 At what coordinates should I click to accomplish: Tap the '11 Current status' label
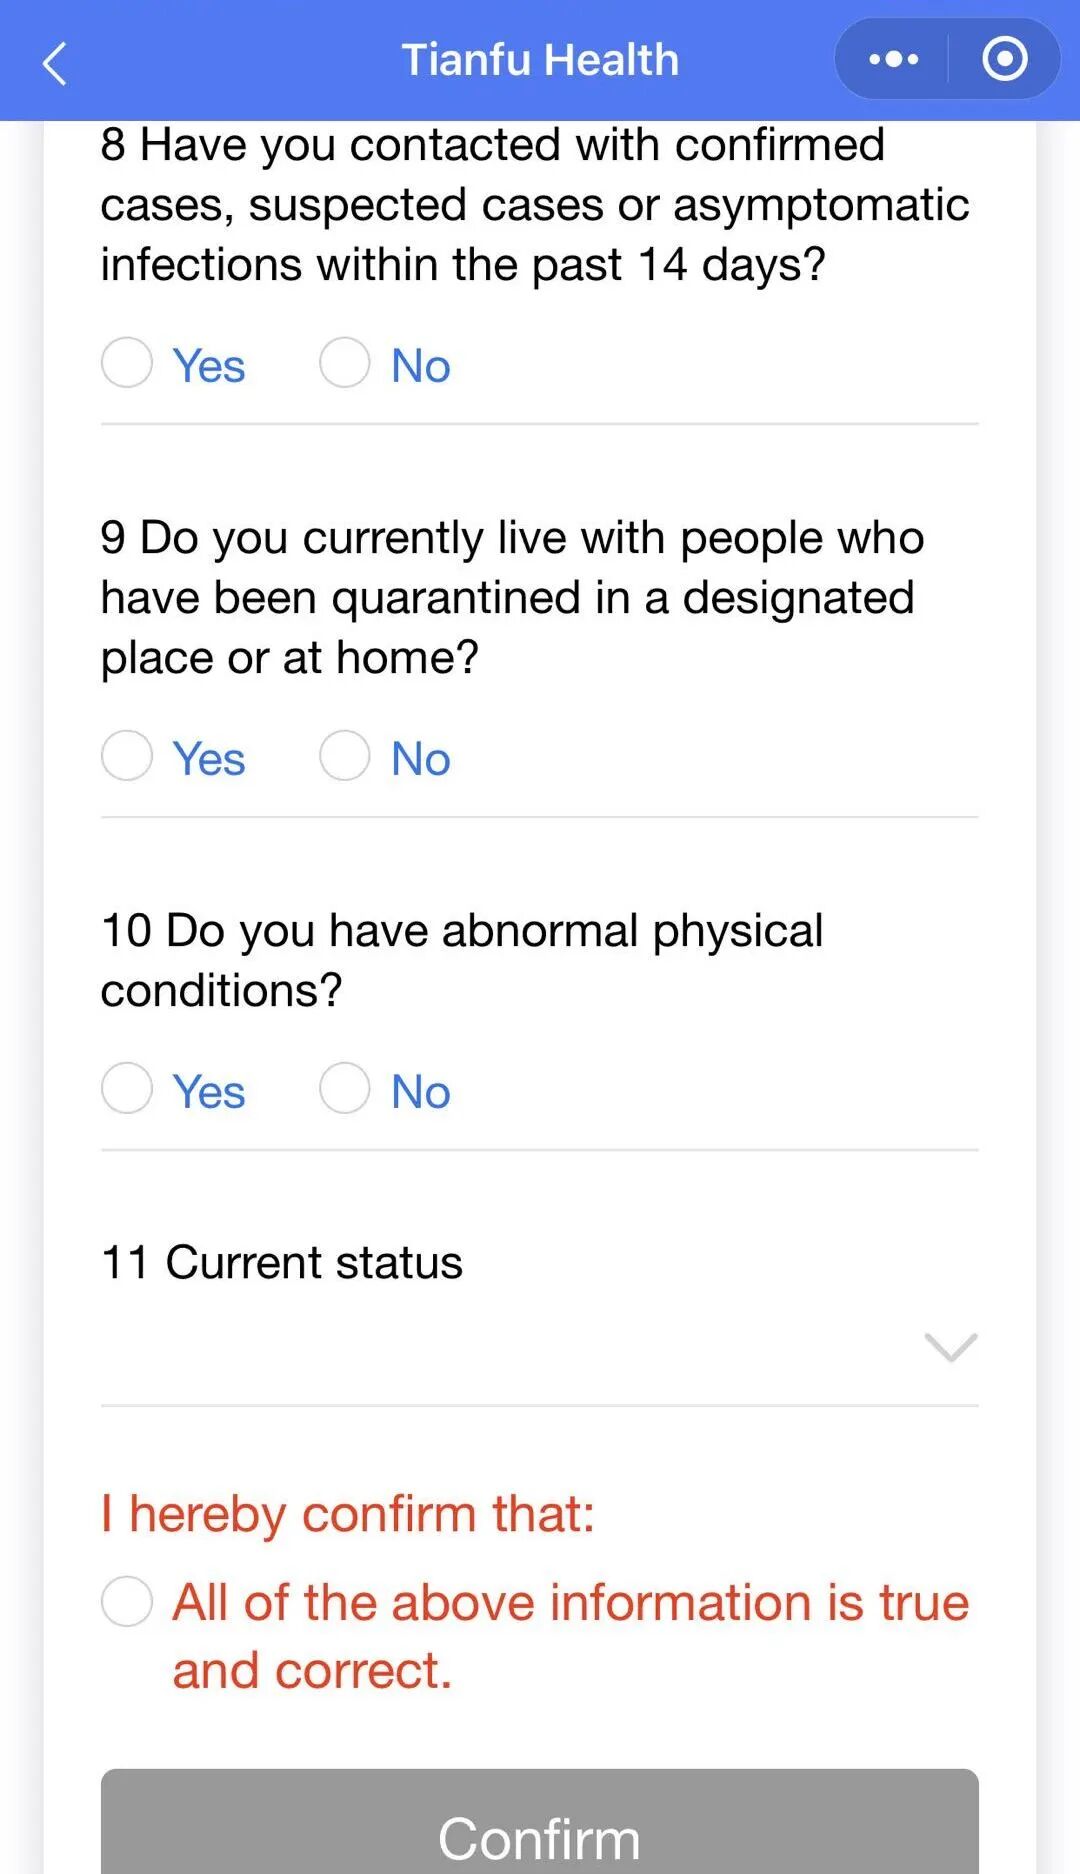coord(282,1263)
